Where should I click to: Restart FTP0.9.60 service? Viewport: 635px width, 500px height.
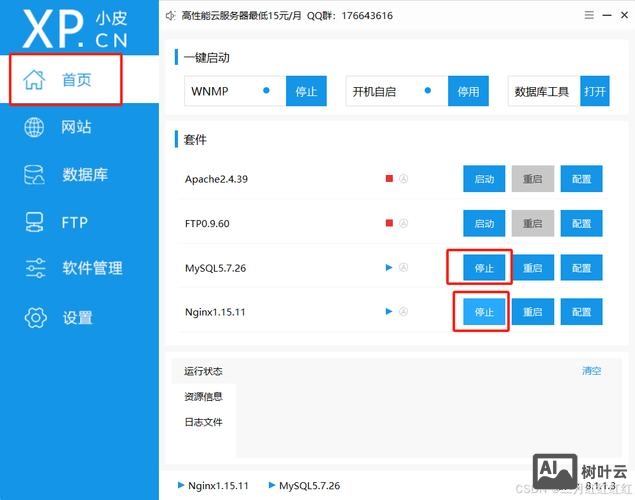[x=533, y=223]
